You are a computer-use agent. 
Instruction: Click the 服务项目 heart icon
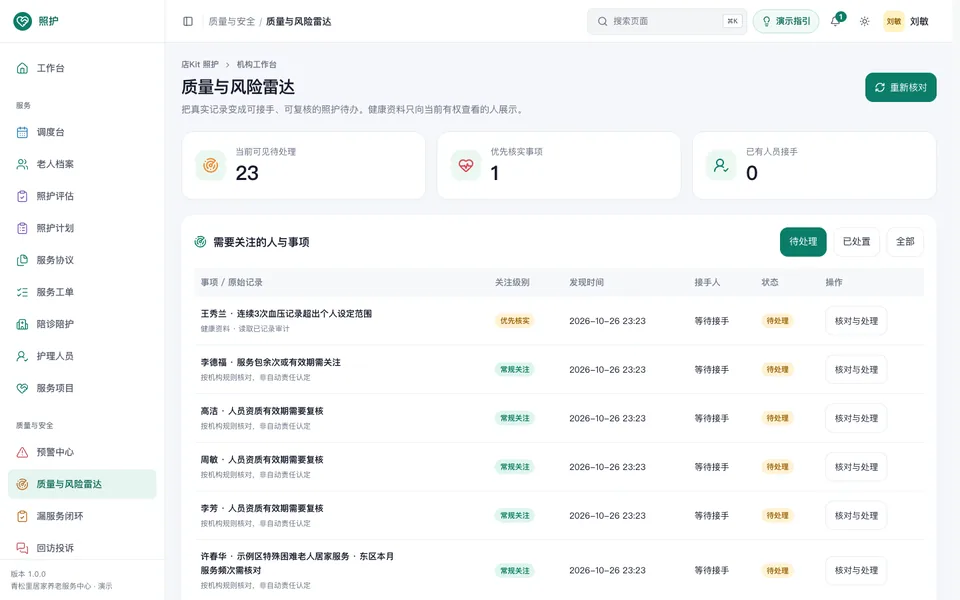click(x=22, y=388)
